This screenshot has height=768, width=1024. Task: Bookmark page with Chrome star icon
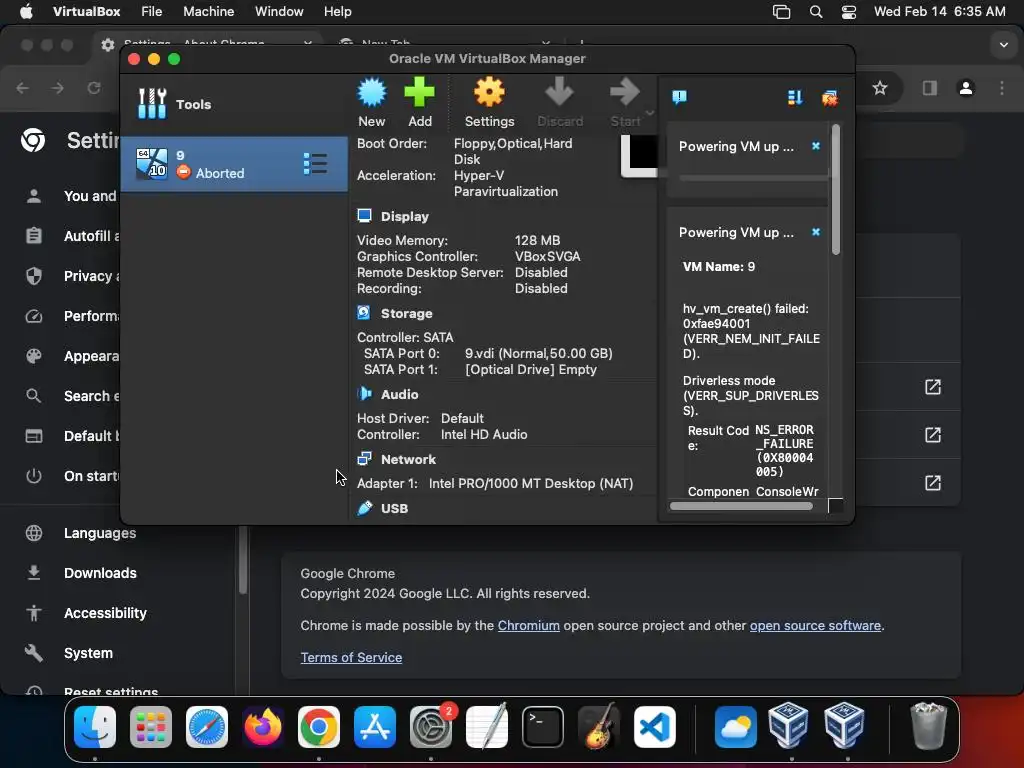click(x=880, y=88)
